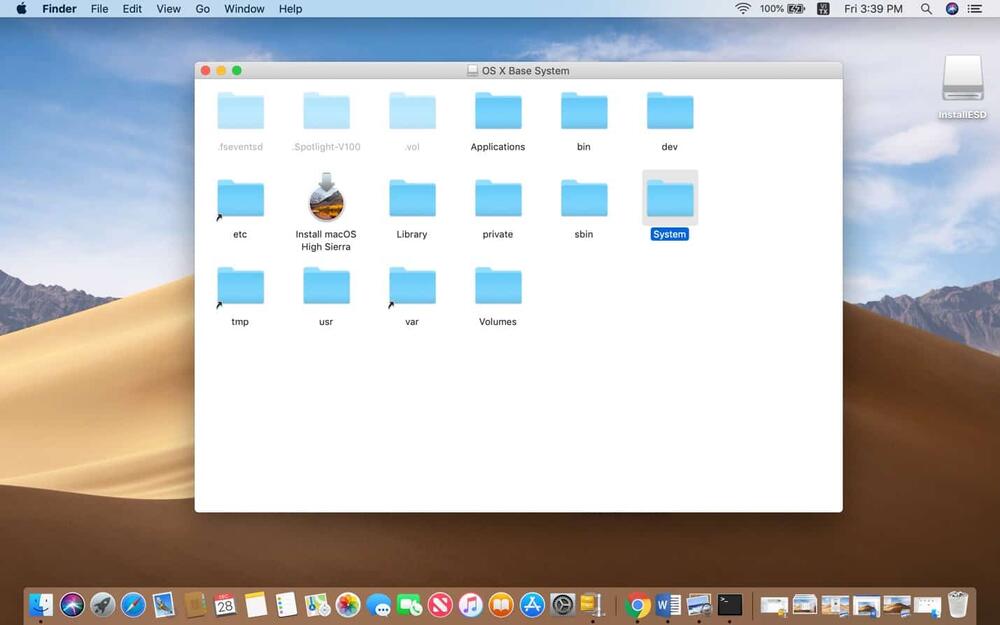Show the battery status menu
1000x625 pixels.
click(x=797, y=9)
